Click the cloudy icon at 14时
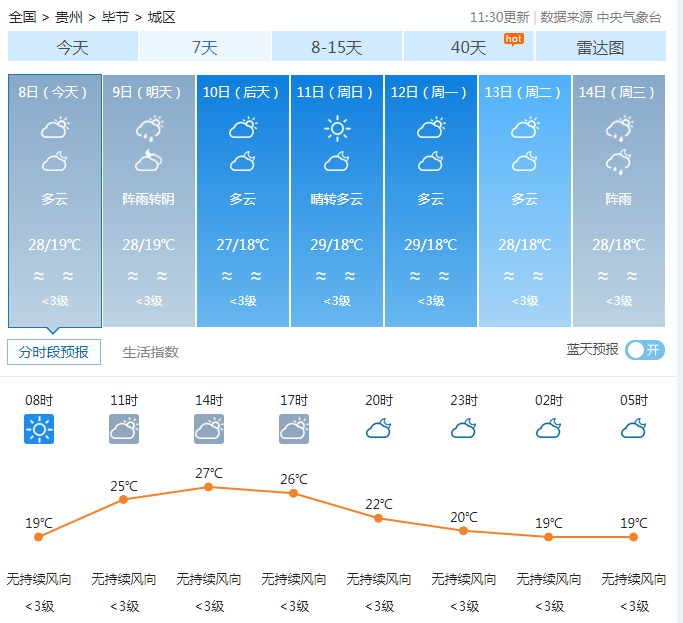Image resolution: width=683 pixels, height=623 pixels. pos(209,429)
